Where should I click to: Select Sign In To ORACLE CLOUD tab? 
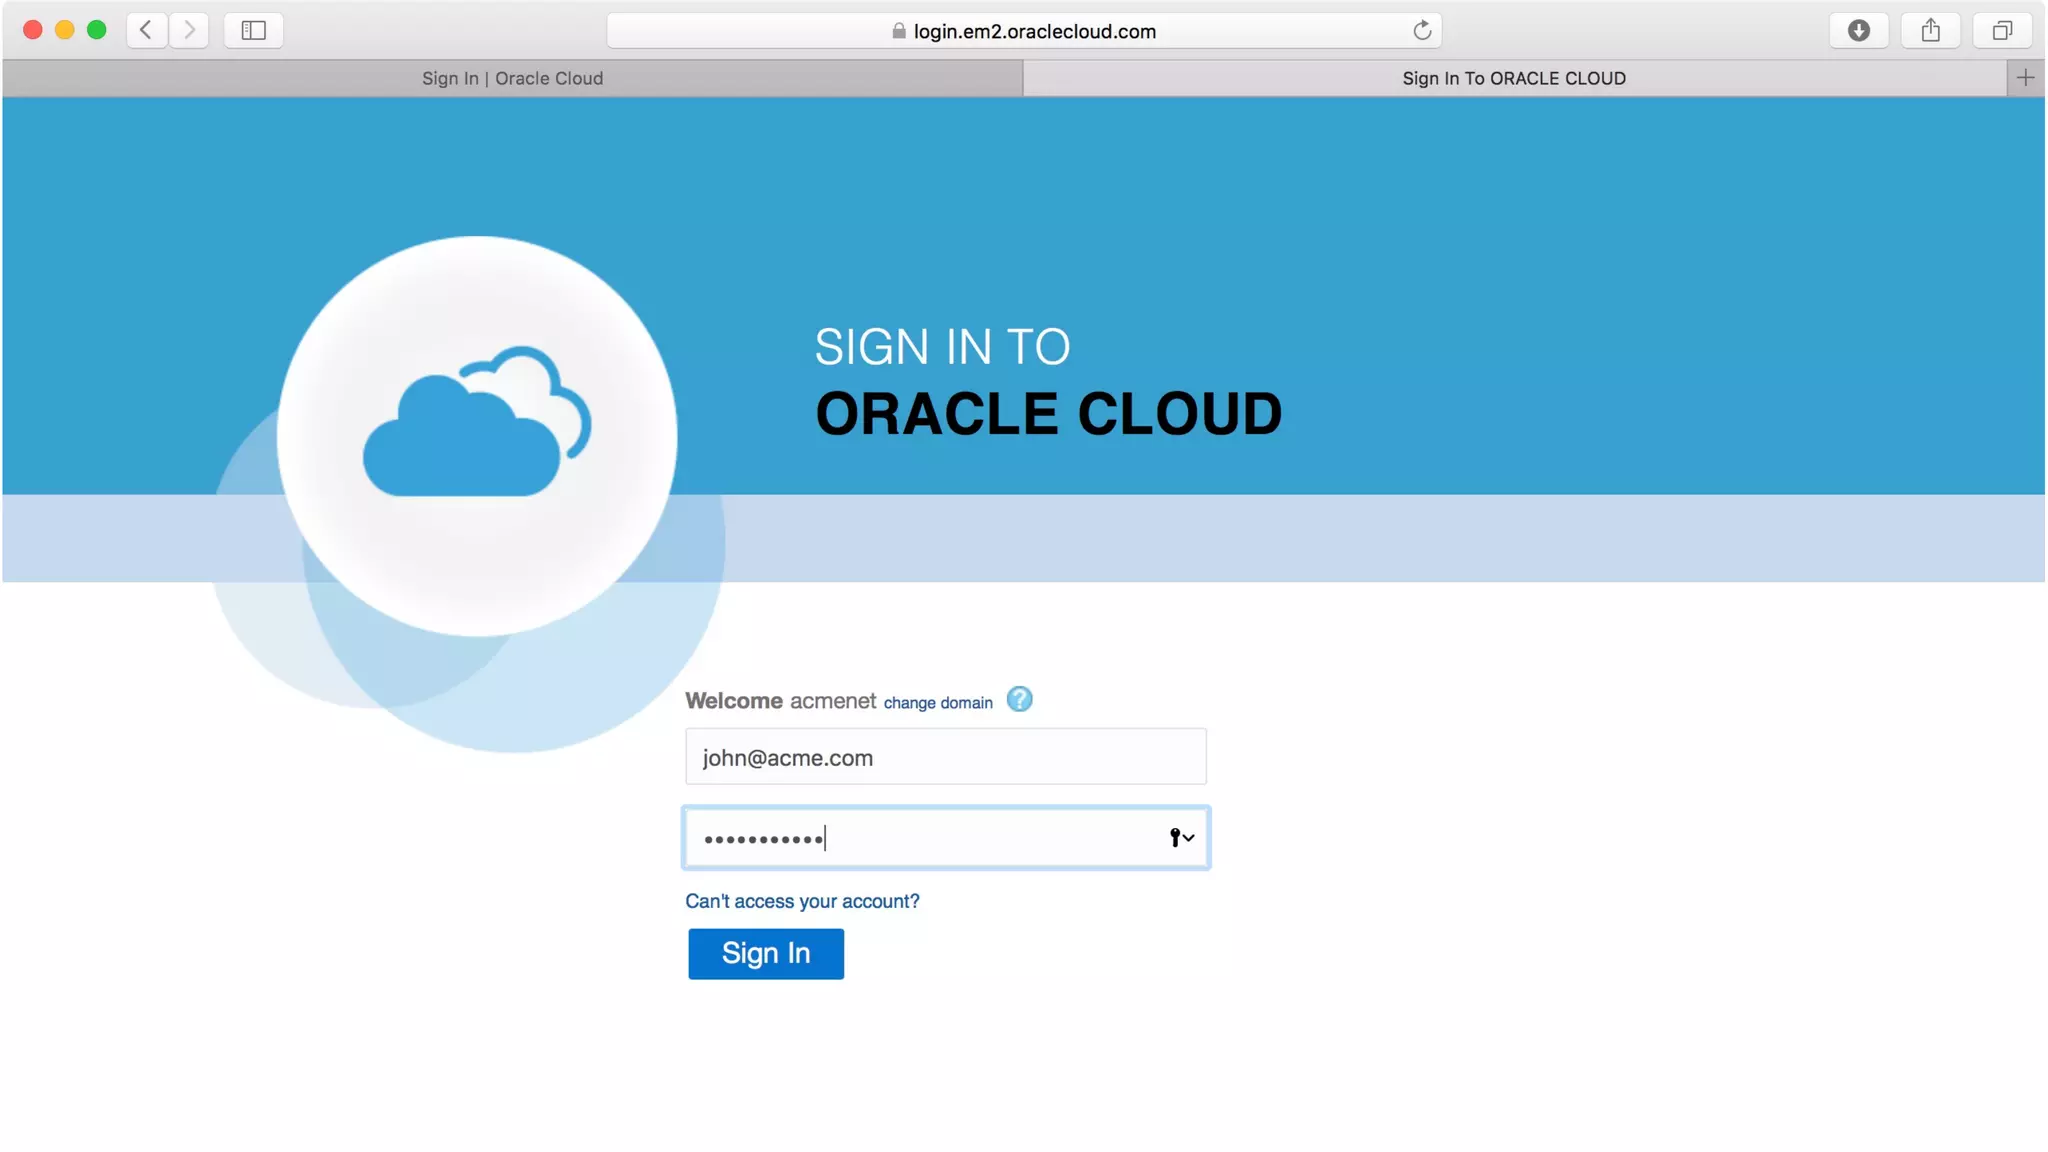click(1513, 78)
